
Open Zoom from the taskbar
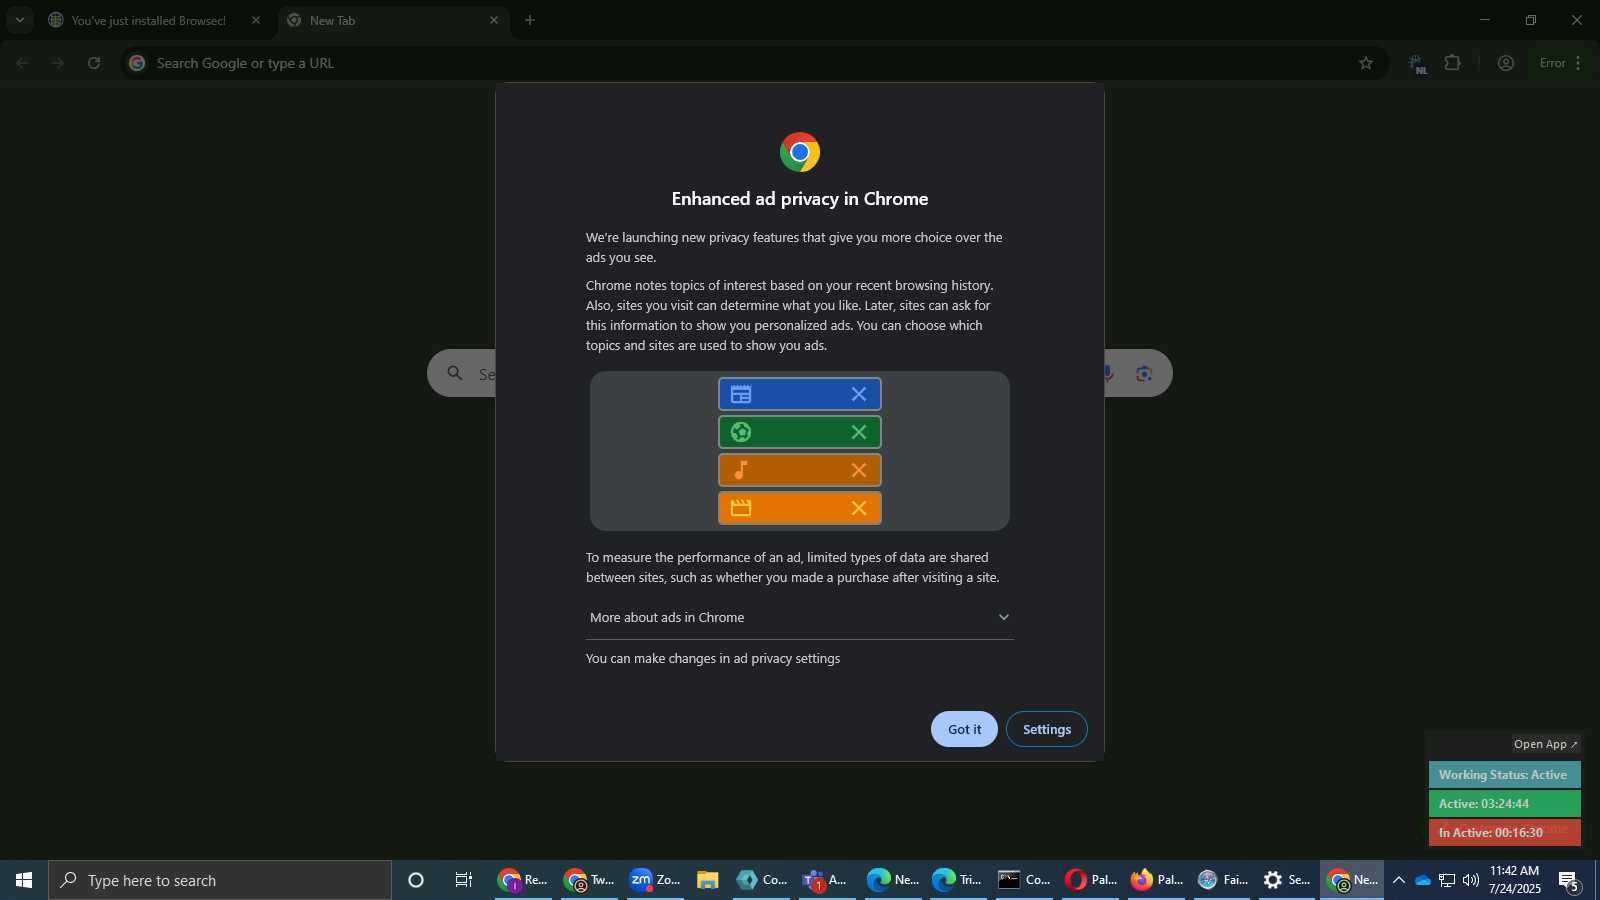click(655, 880)
